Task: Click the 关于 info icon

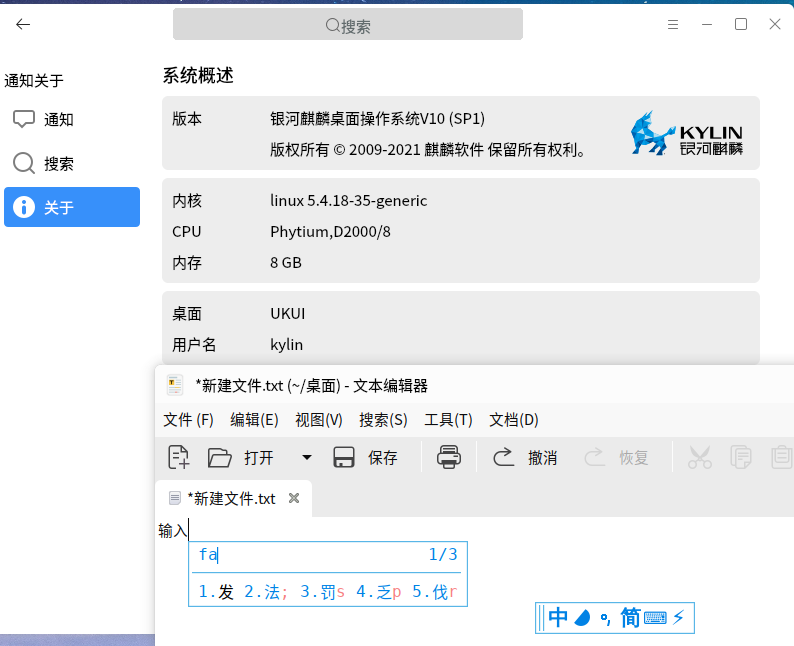Action: (x=24, y=207)
